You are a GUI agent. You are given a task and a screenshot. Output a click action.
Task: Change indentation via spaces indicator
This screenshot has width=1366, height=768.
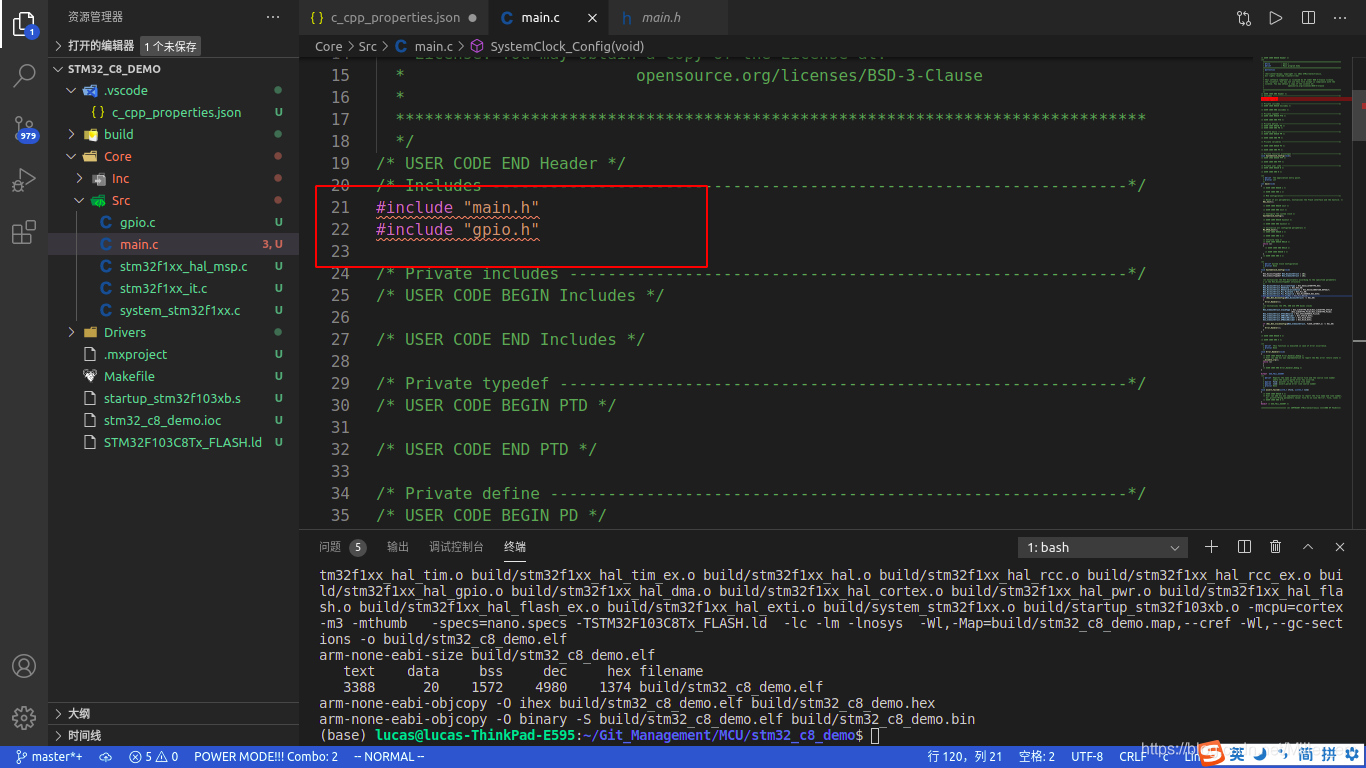pos(1037,757)
